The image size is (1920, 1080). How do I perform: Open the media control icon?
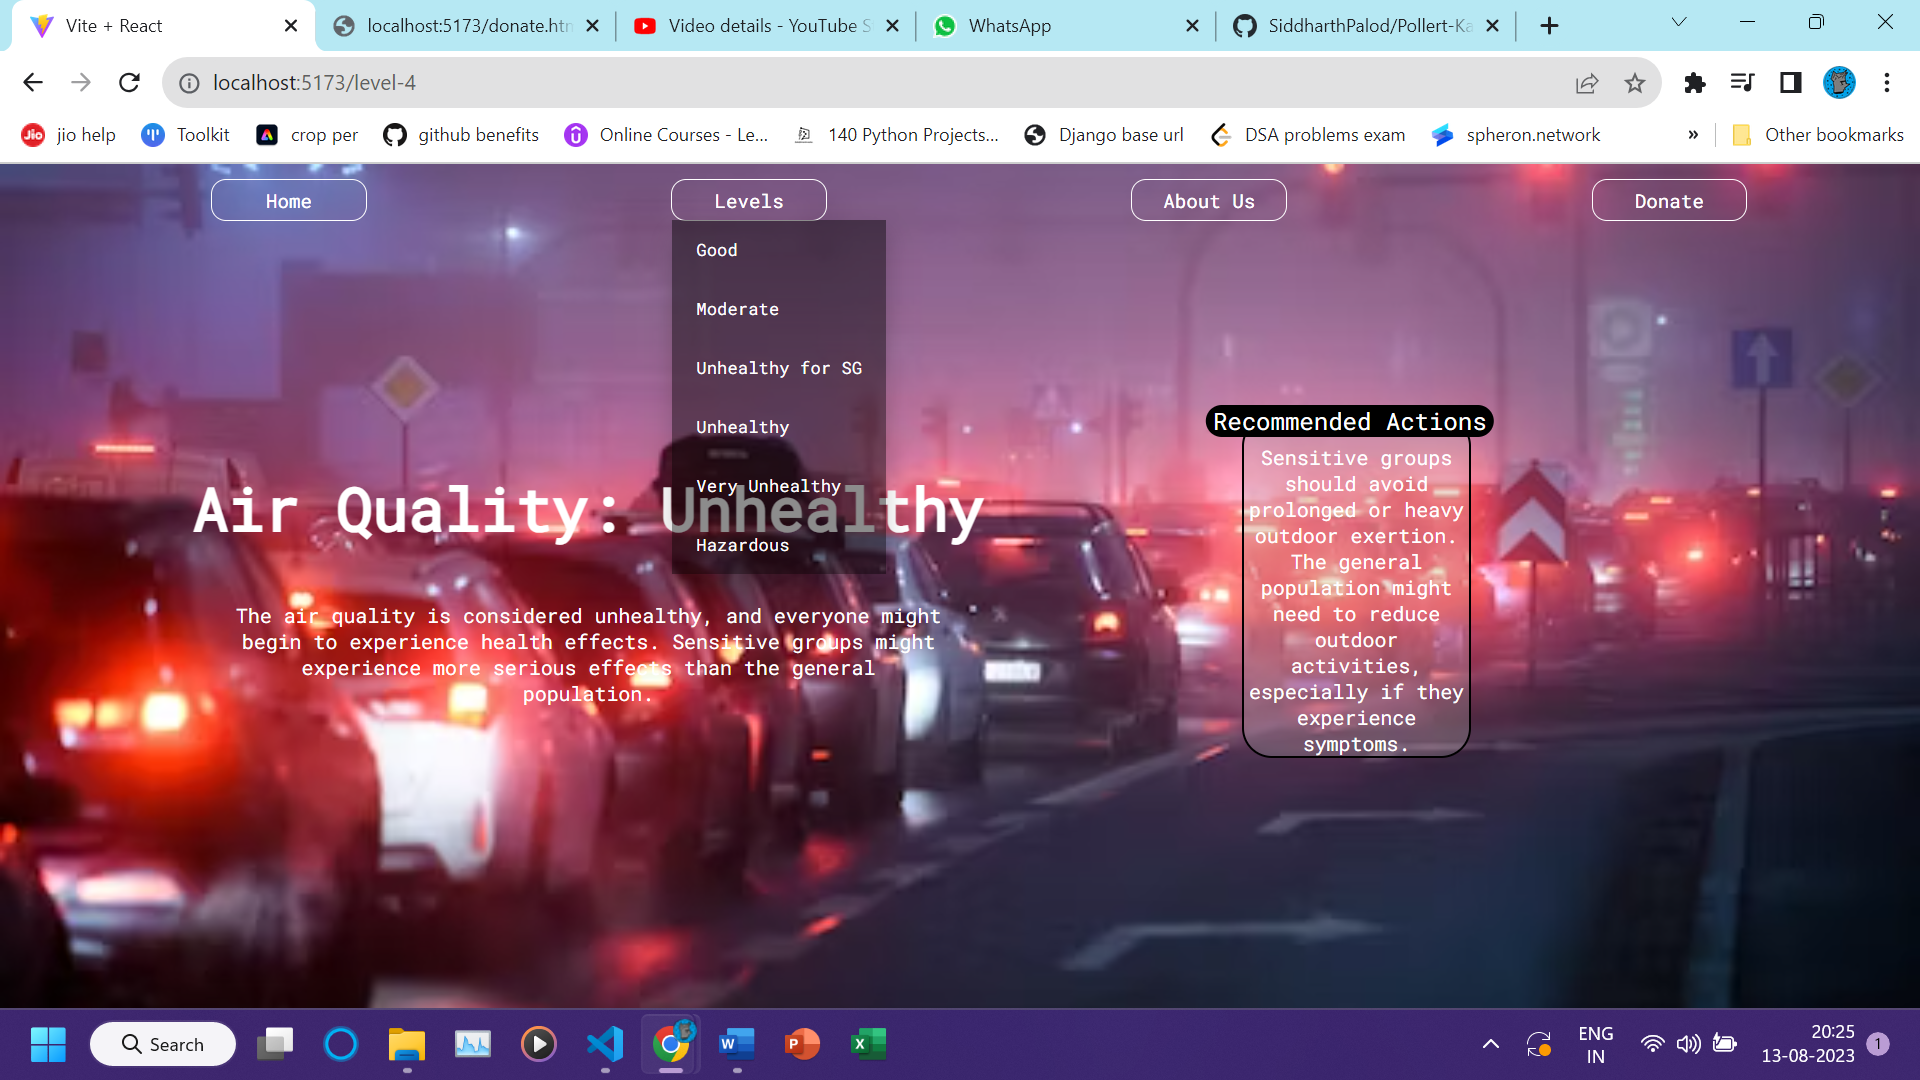click(1742, 83)
